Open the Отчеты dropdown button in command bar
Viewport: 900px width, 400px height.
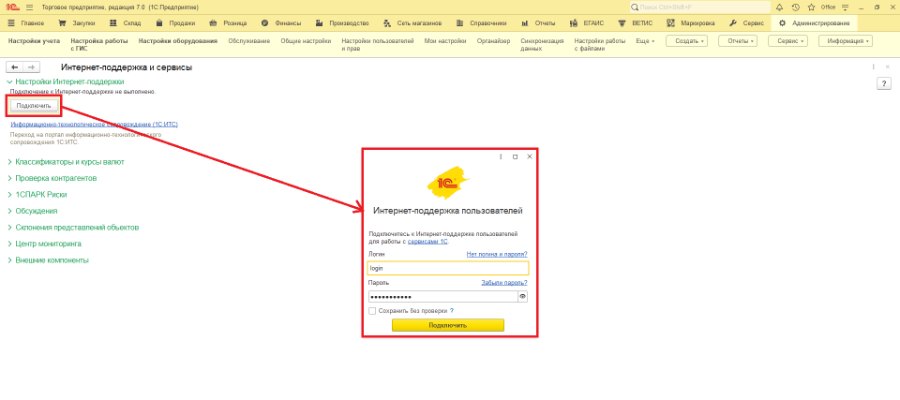pyautogui.click(x=737, y=41)
